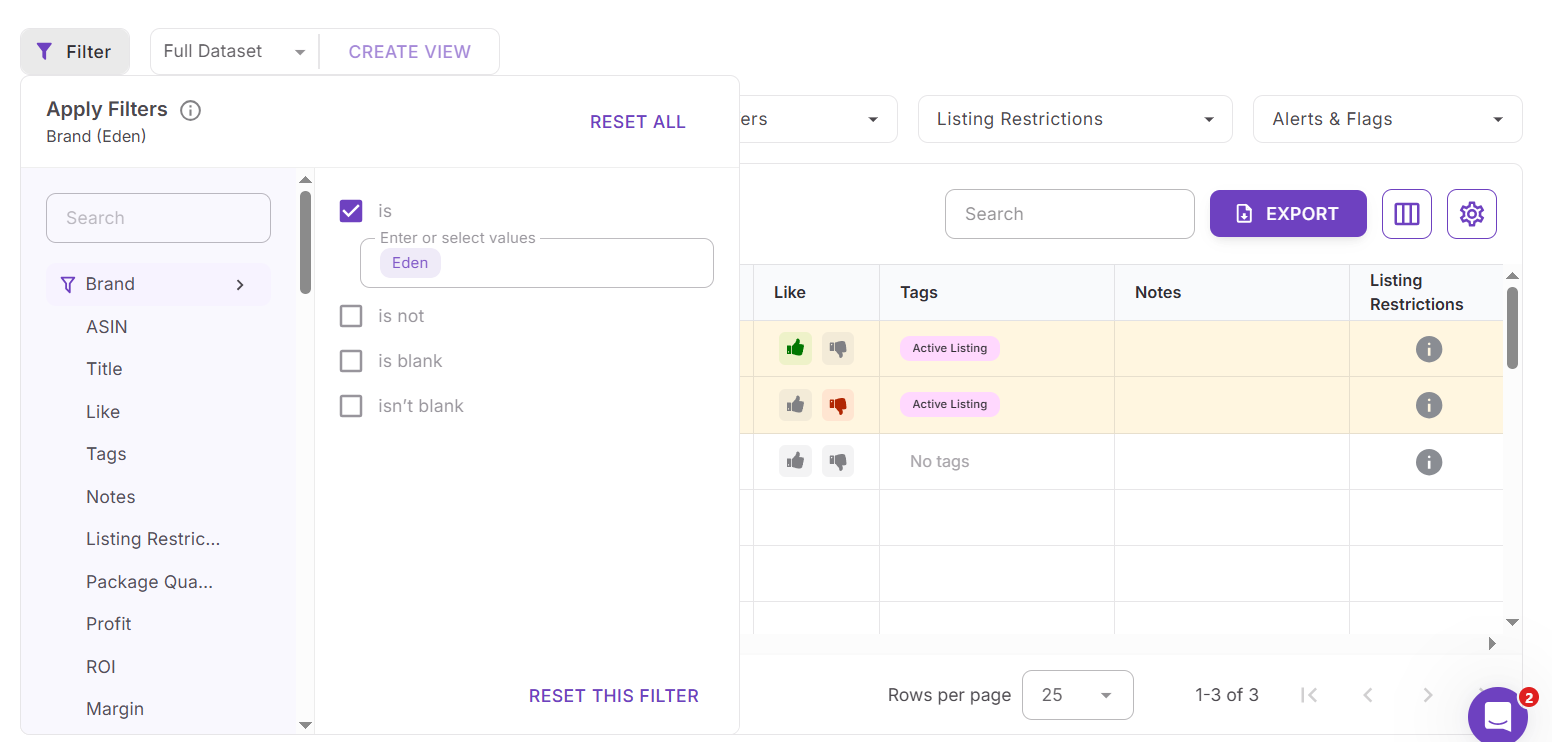Screen dimensions: 1552x742
Task: Click the RESET ALL link
Action: tap(637, 122)
